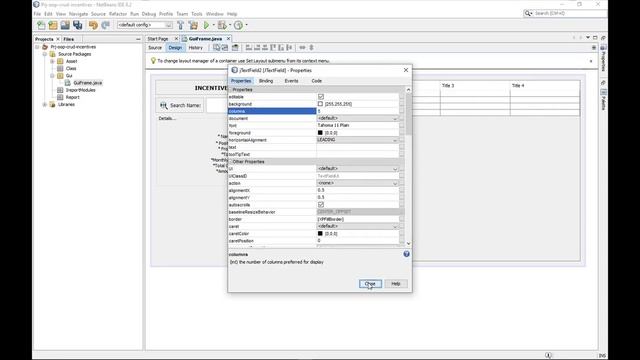Image resolution: width=640 pixels, height=360 pixels.
Task: Switch to the Code tab
Action: coord(317,81)
